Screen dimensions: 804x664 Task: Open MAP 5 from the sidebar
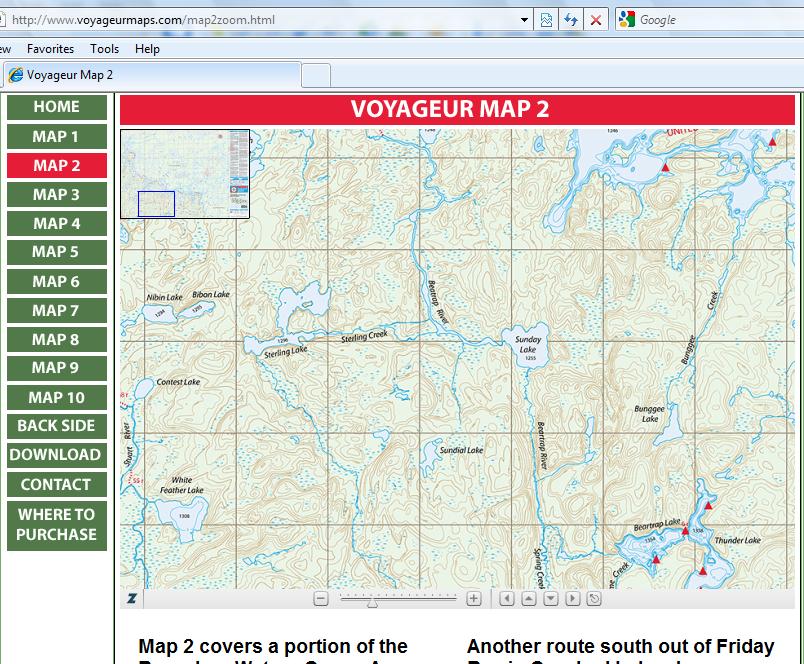(x=57, y=252)
